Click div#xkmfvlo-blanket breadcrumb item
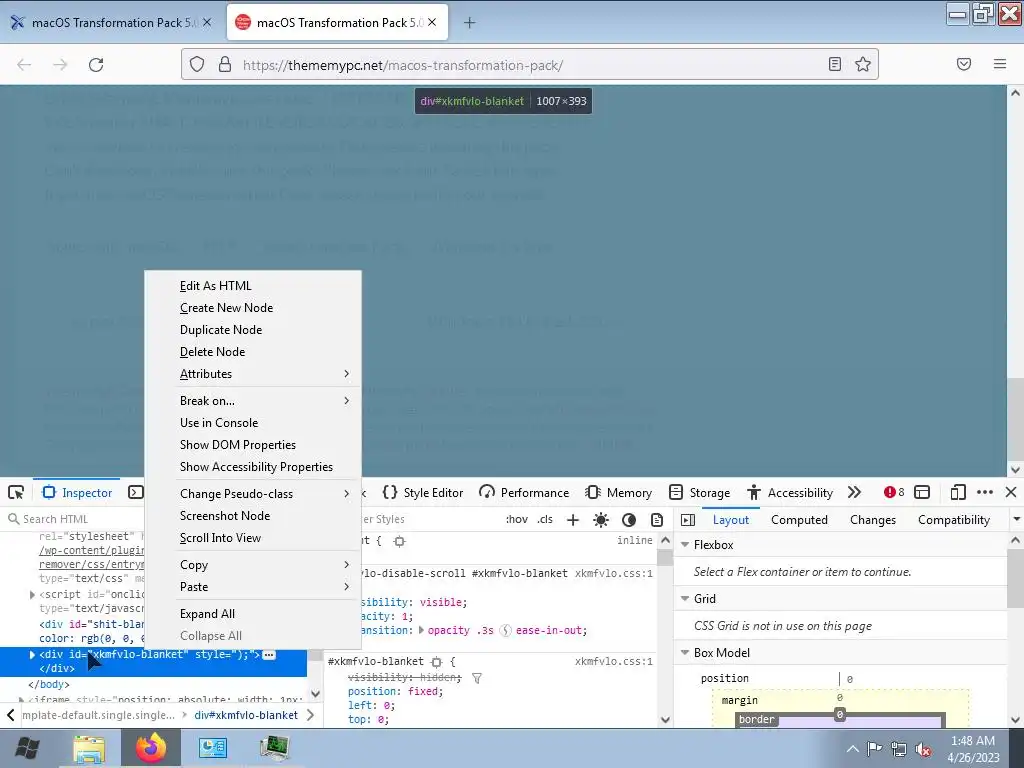The image size is (1024, 768). click(246, 715)
